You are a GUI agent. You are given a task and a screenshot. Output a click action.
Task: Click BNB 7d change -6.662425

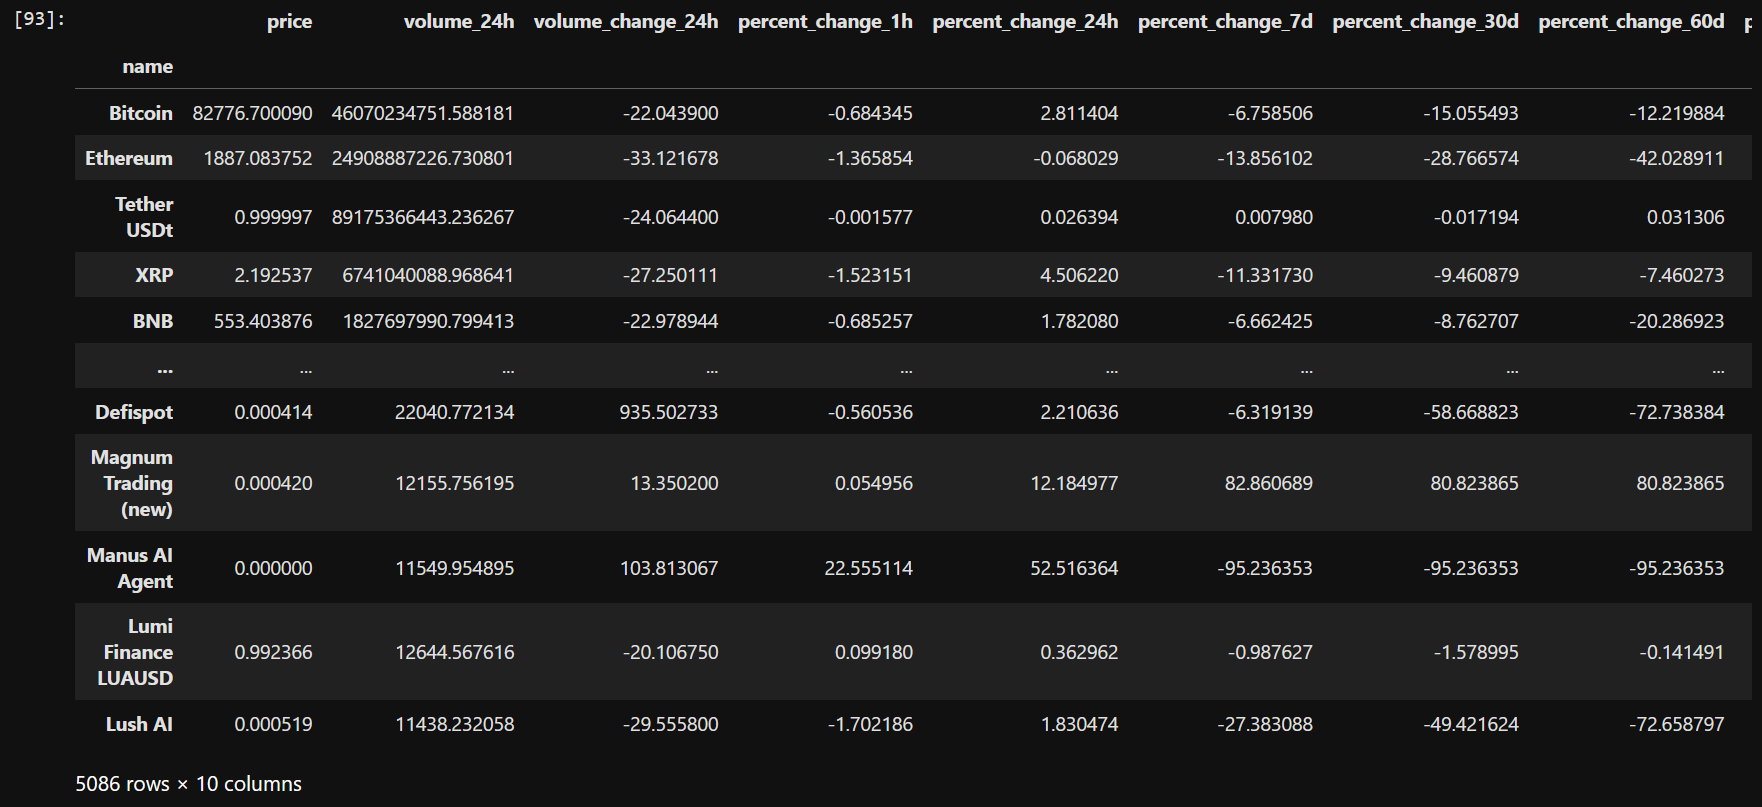(x=1270, y=321)
